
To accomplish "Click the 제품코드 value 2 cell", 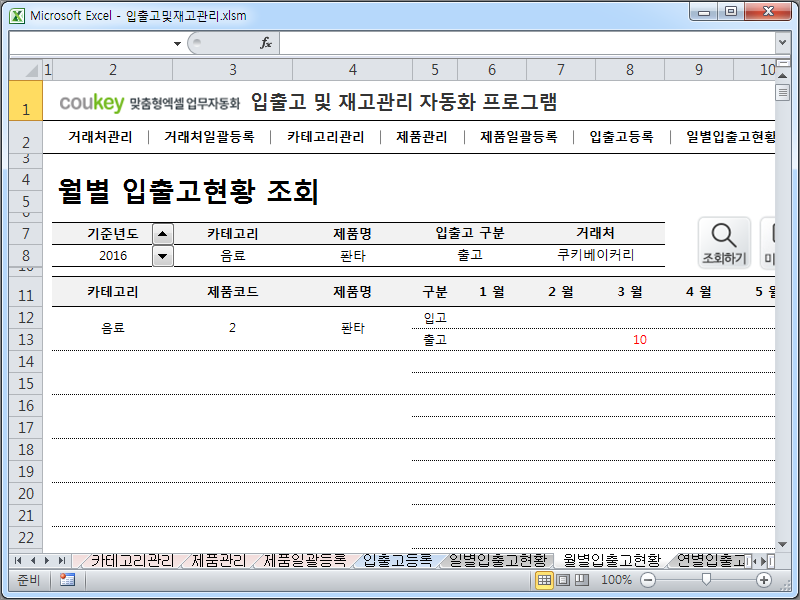I will click(x=232, y=328).
